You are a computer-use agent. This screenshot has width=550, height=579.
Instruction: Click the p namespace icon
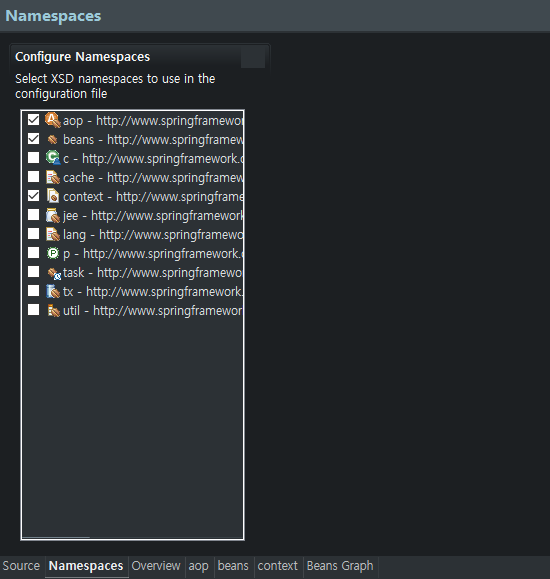(x=53, y=253)
